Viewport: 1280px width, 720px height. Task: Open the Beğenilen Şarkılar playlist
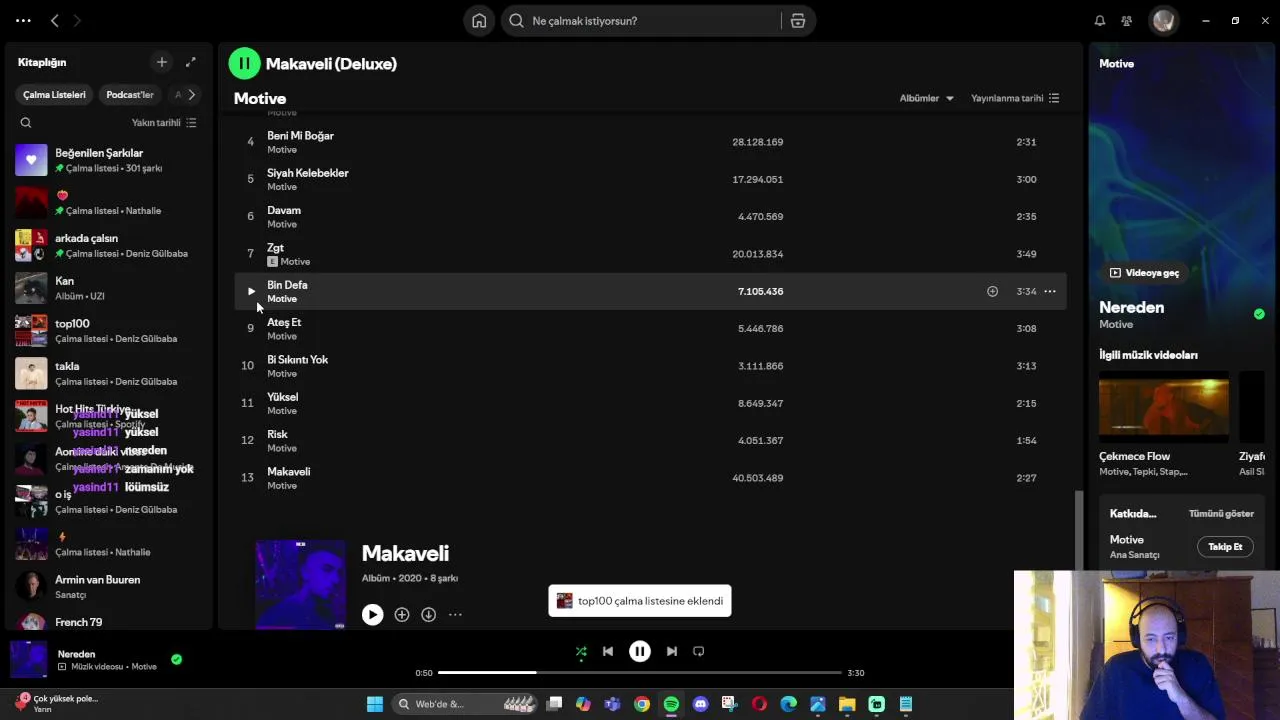(110, 160)
